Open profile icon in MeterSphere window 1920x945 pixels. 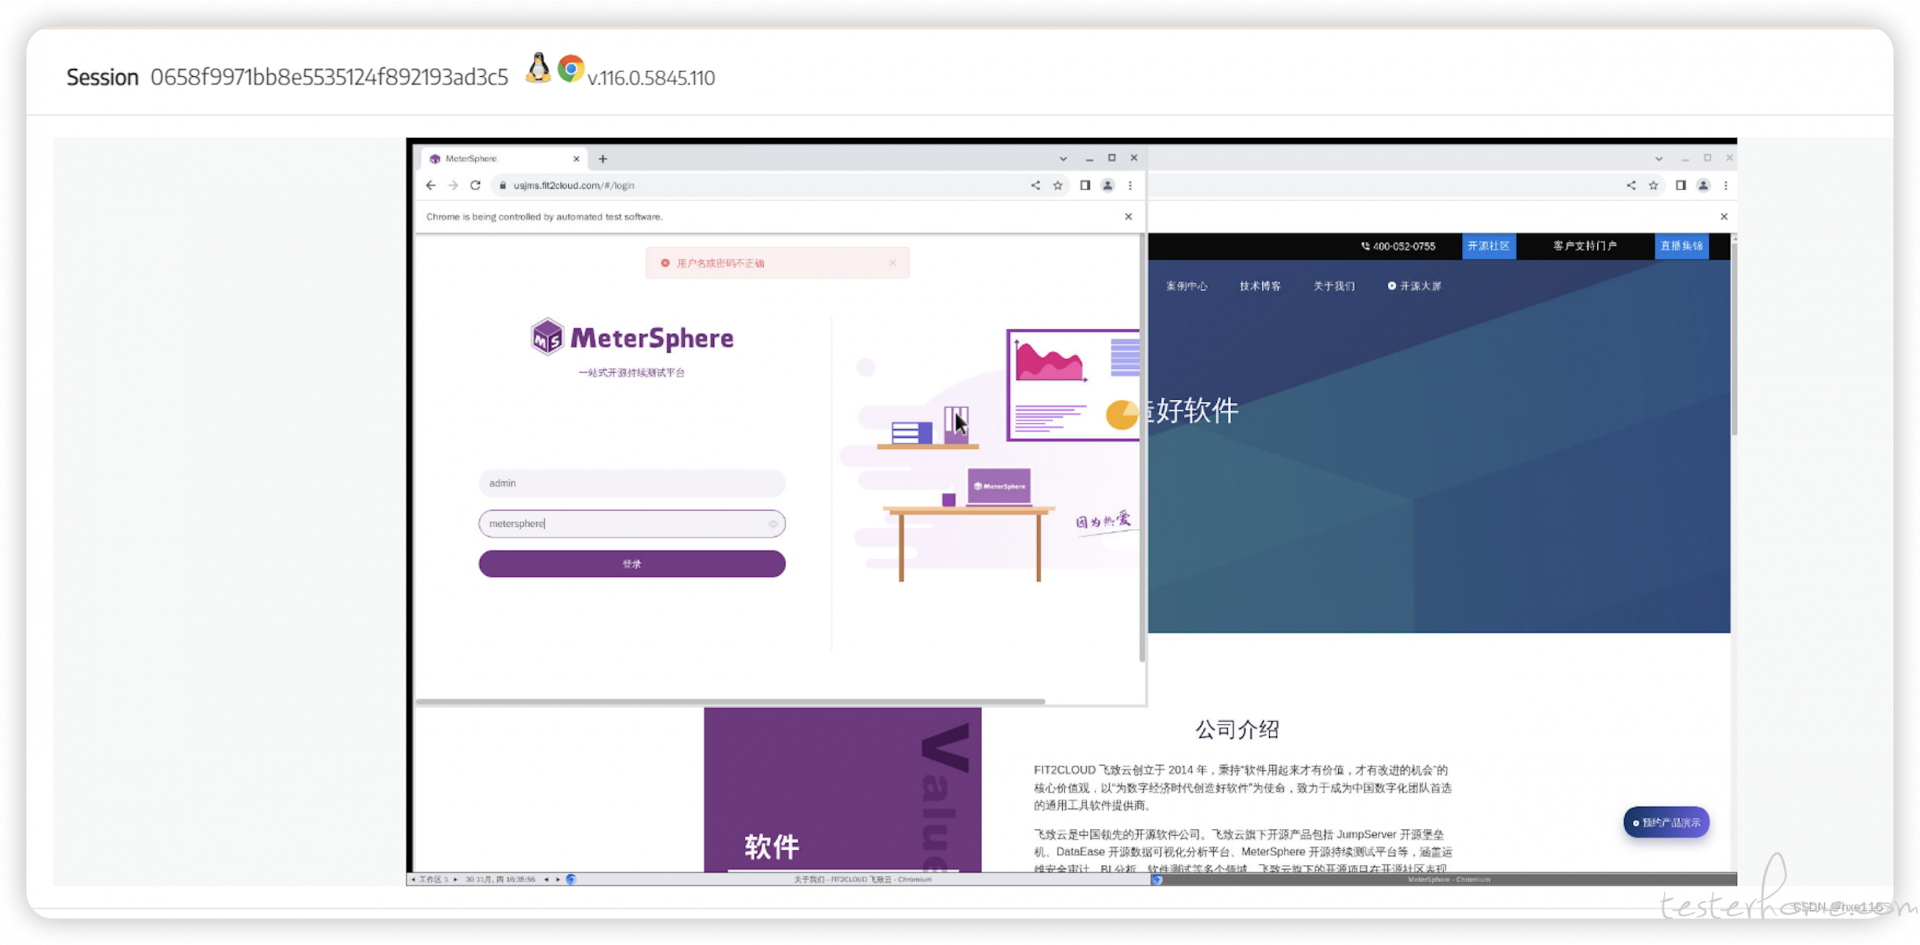pyautogui.click(x=1108, y=185)
